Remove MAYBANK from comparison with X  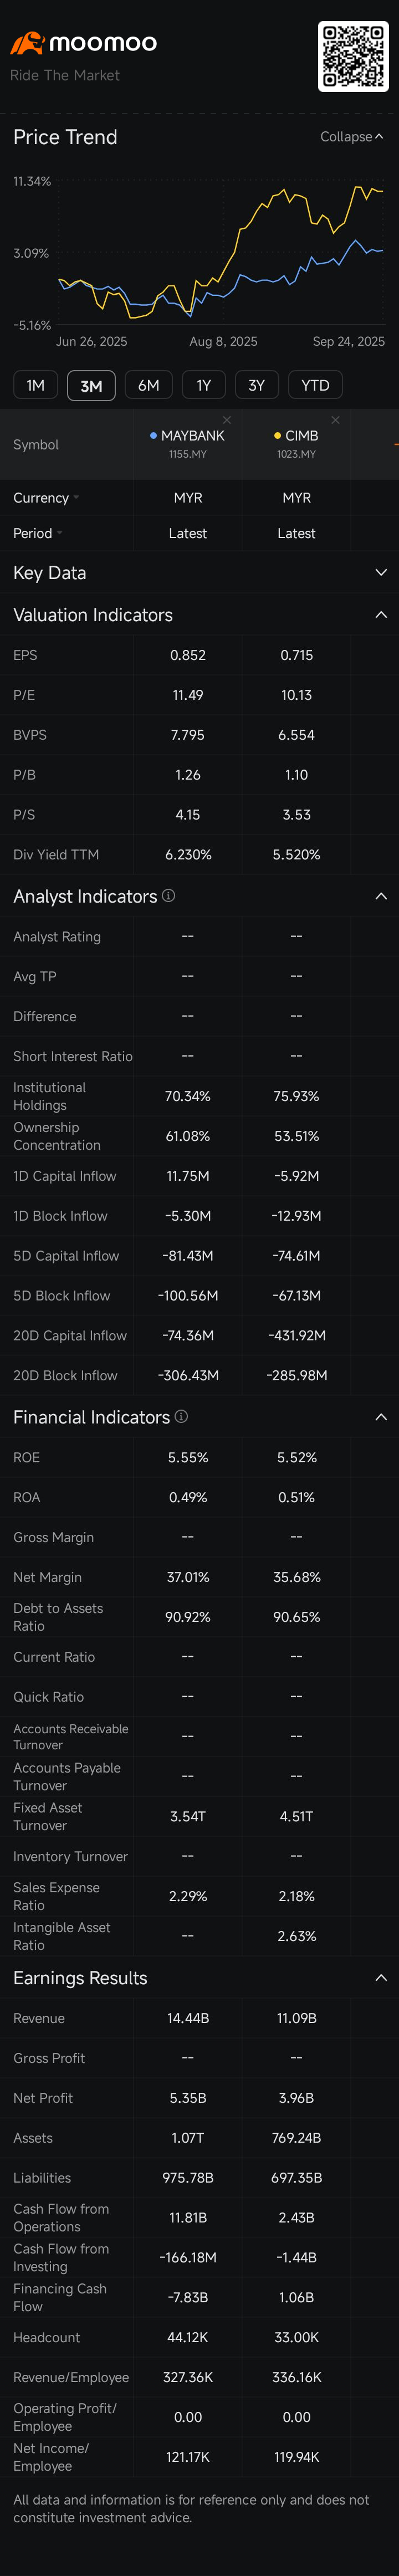(227, 420)
